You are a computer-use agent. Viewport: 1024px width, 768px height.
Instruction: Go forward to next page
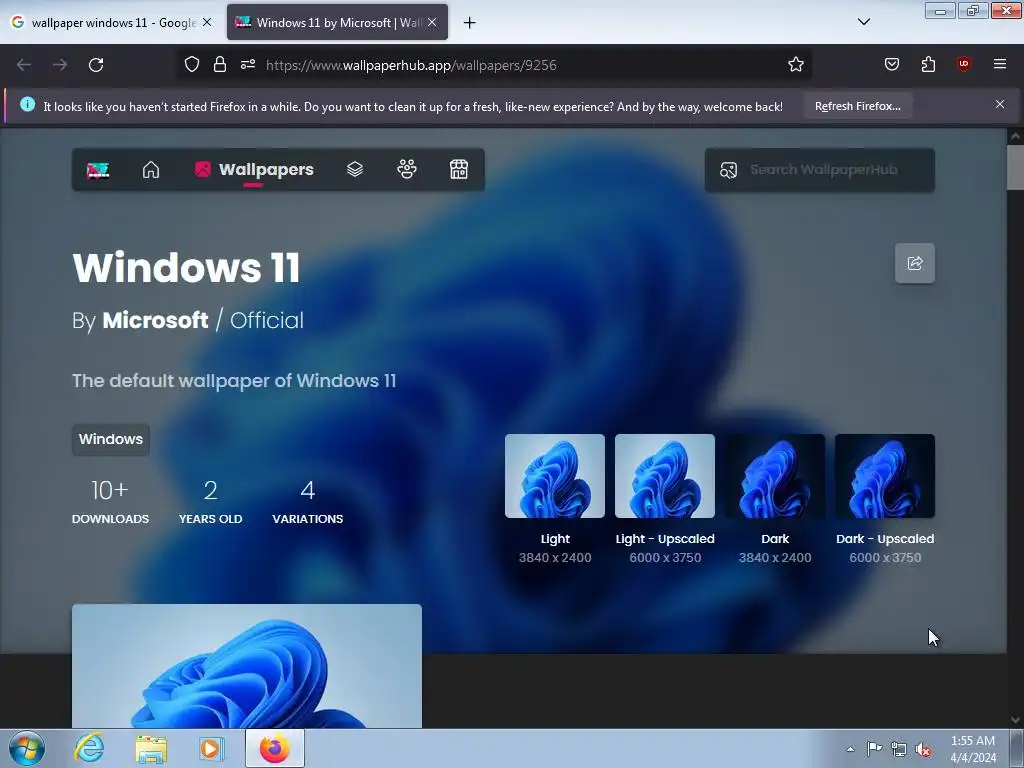pyautogui.click(x=60, y=65)
